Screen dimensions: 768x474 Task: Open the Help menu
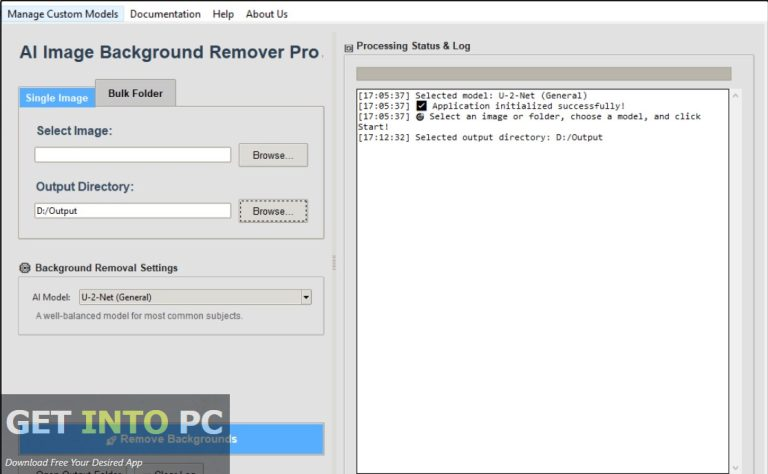[x=223, y=14]
